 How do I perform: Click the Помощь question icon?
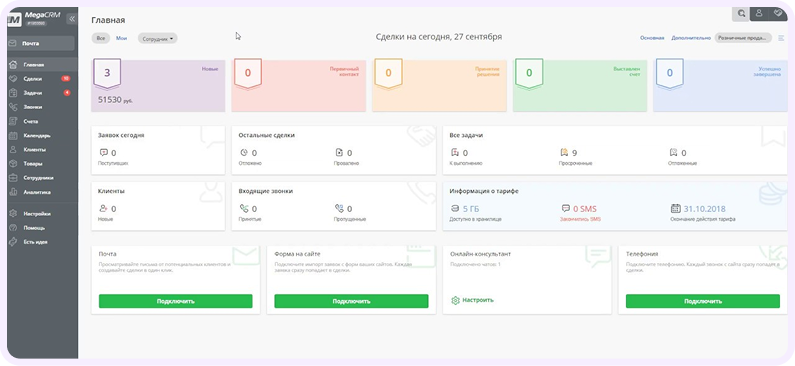(x=13, y=228)
